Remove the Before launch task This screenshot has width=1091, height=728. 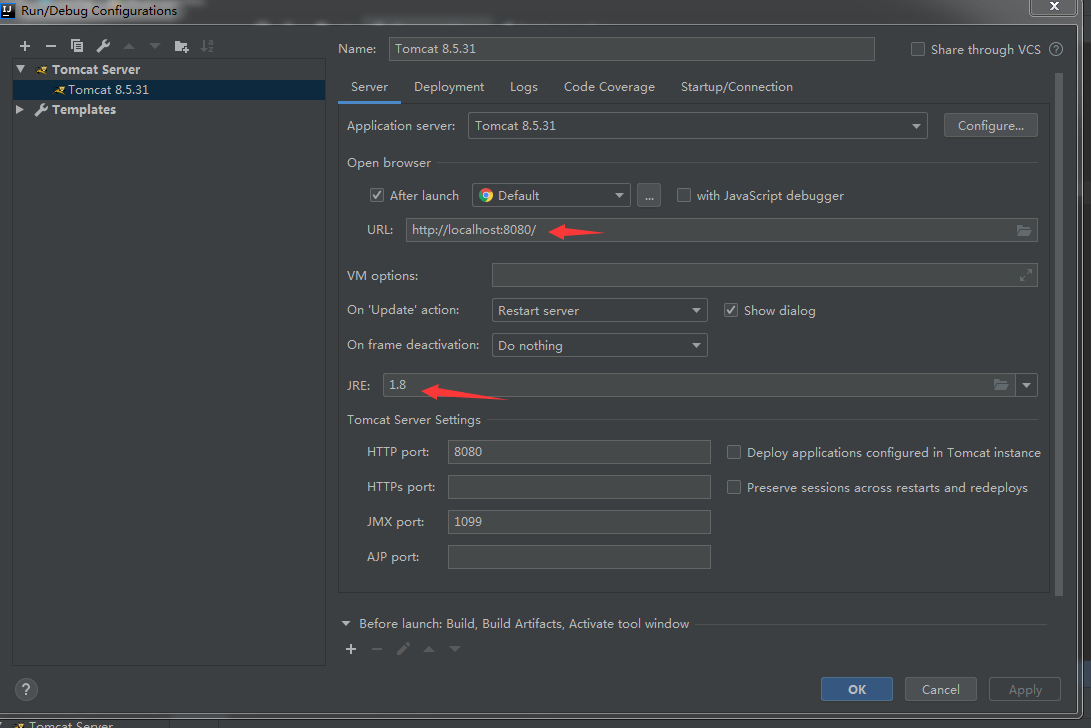(376, 649)
